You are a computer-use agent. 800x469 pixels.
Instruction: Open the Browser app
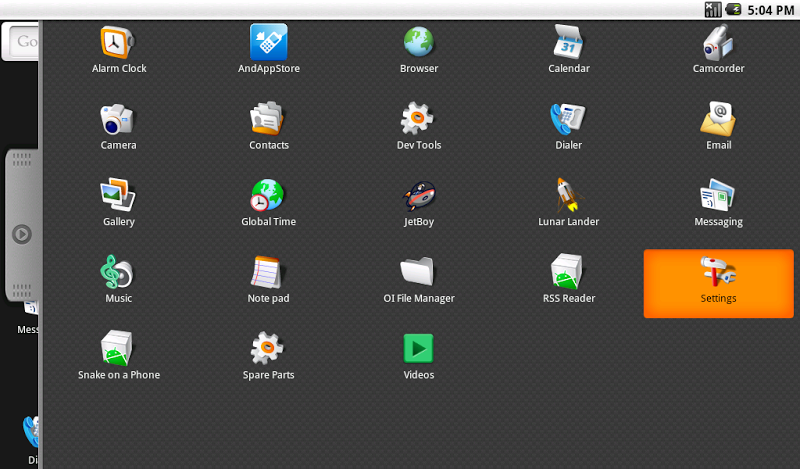pyautogui.click(x=418, y=50)
